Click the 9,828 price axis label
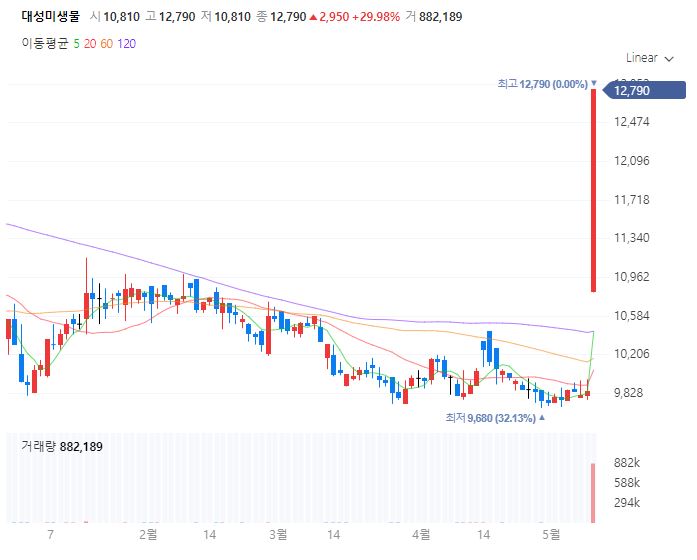697x560 pixels. (x=629, y=393)
